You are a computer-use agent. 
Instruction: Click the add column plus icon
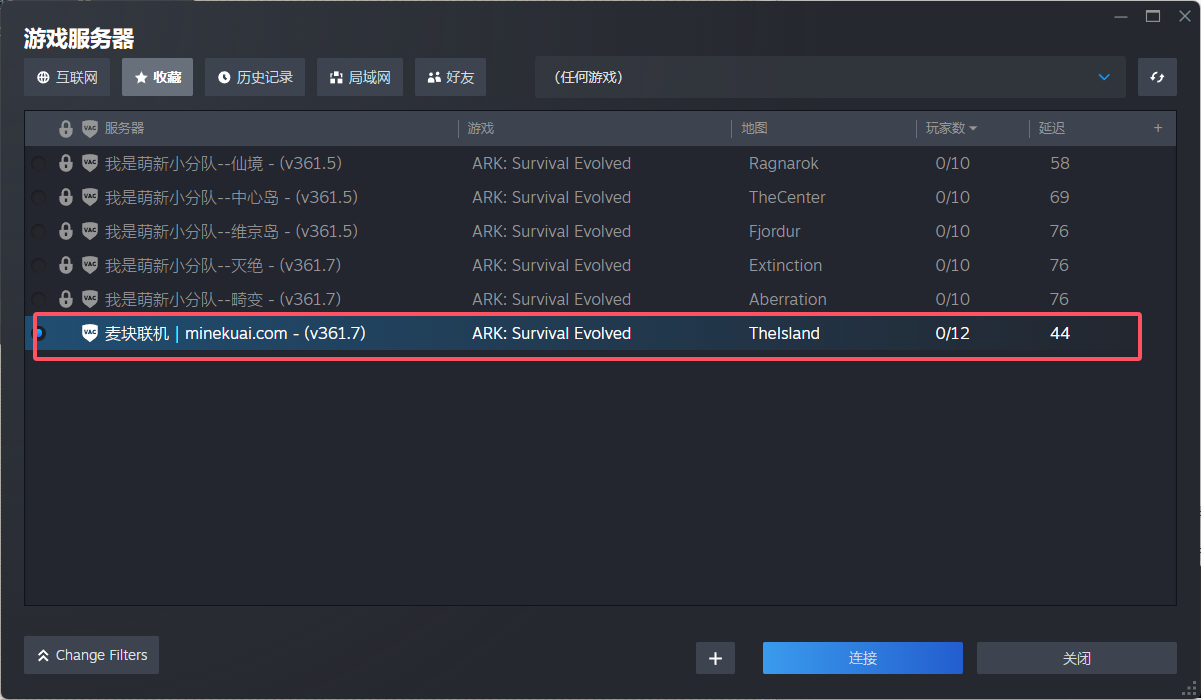[1158, 128]
